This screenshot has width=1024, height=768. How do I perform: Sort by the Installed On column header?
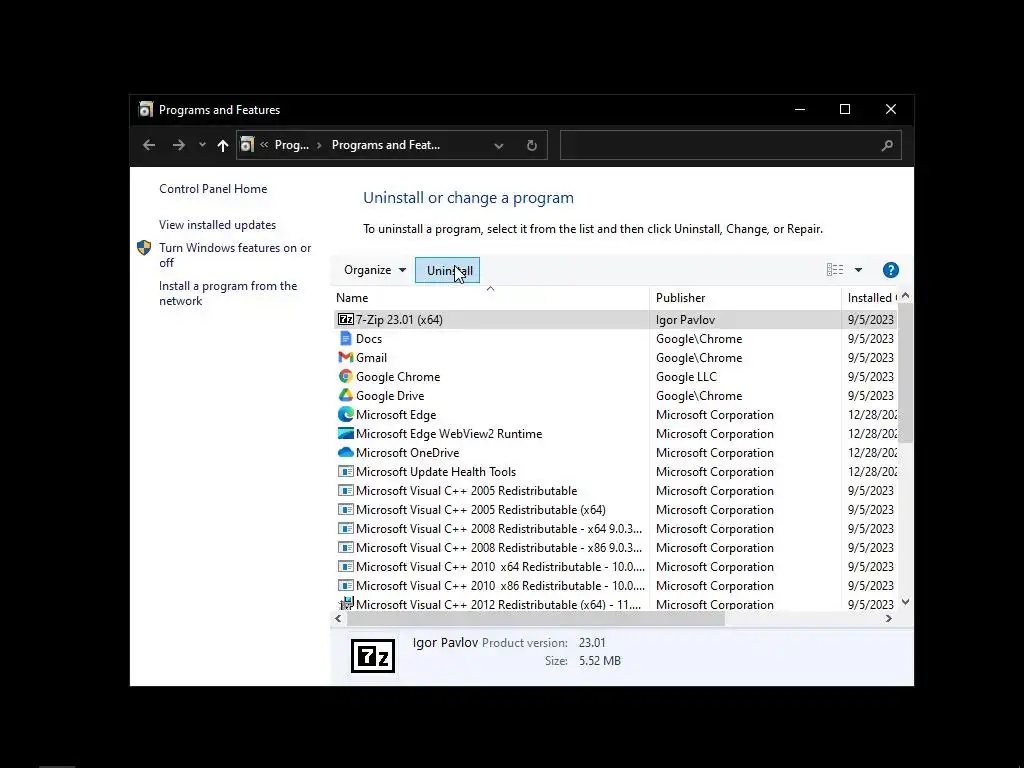[871, 298]
